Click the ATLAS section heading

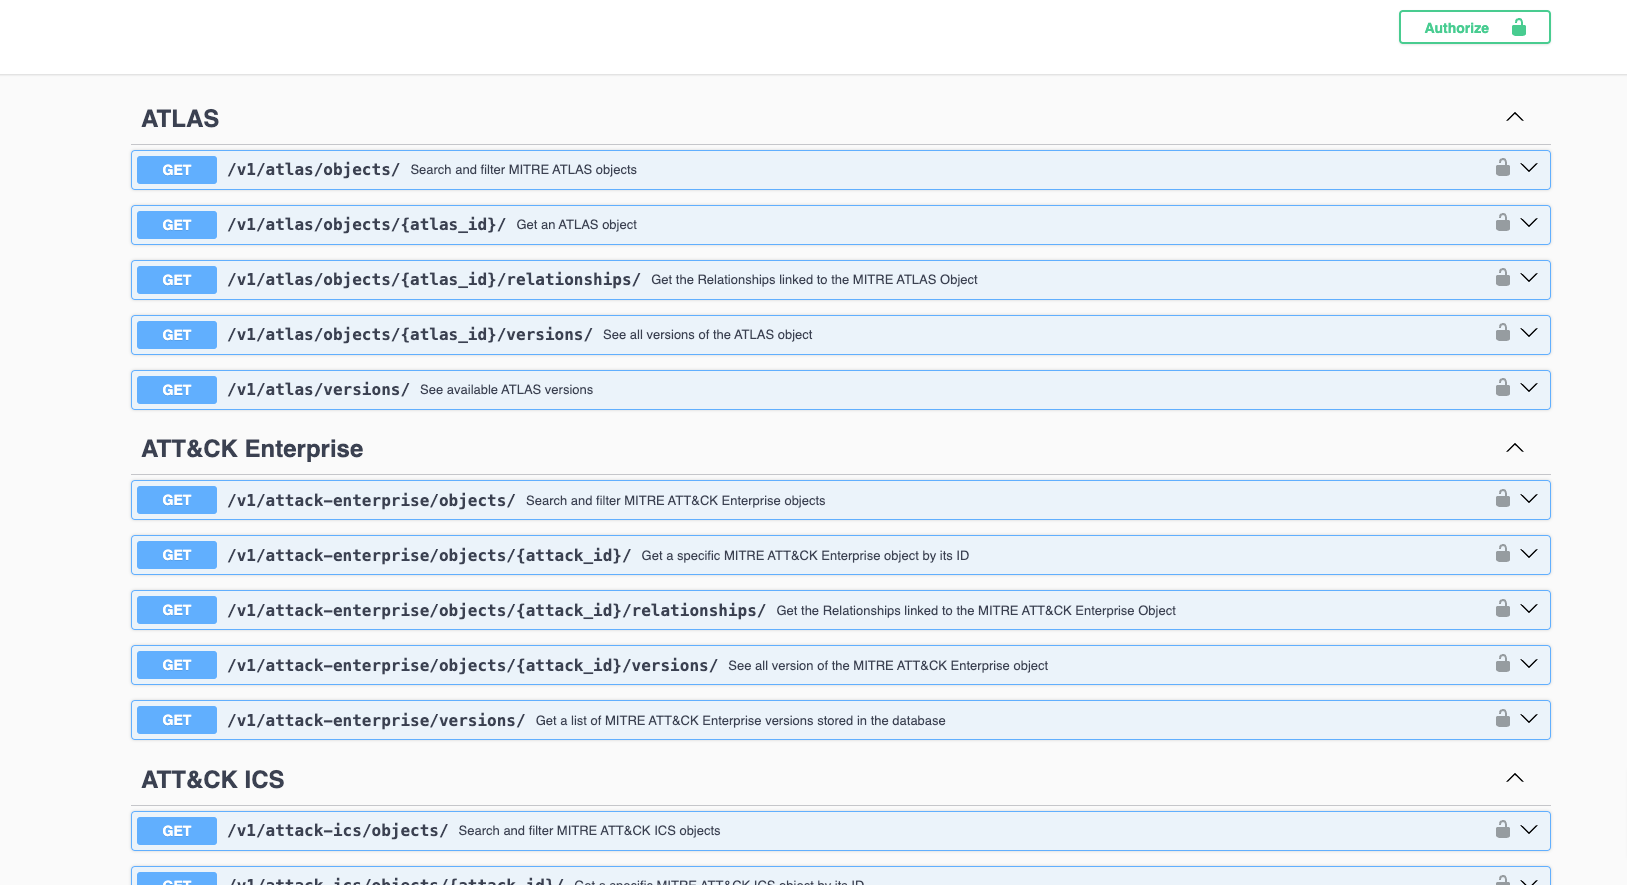click(180, 119)
